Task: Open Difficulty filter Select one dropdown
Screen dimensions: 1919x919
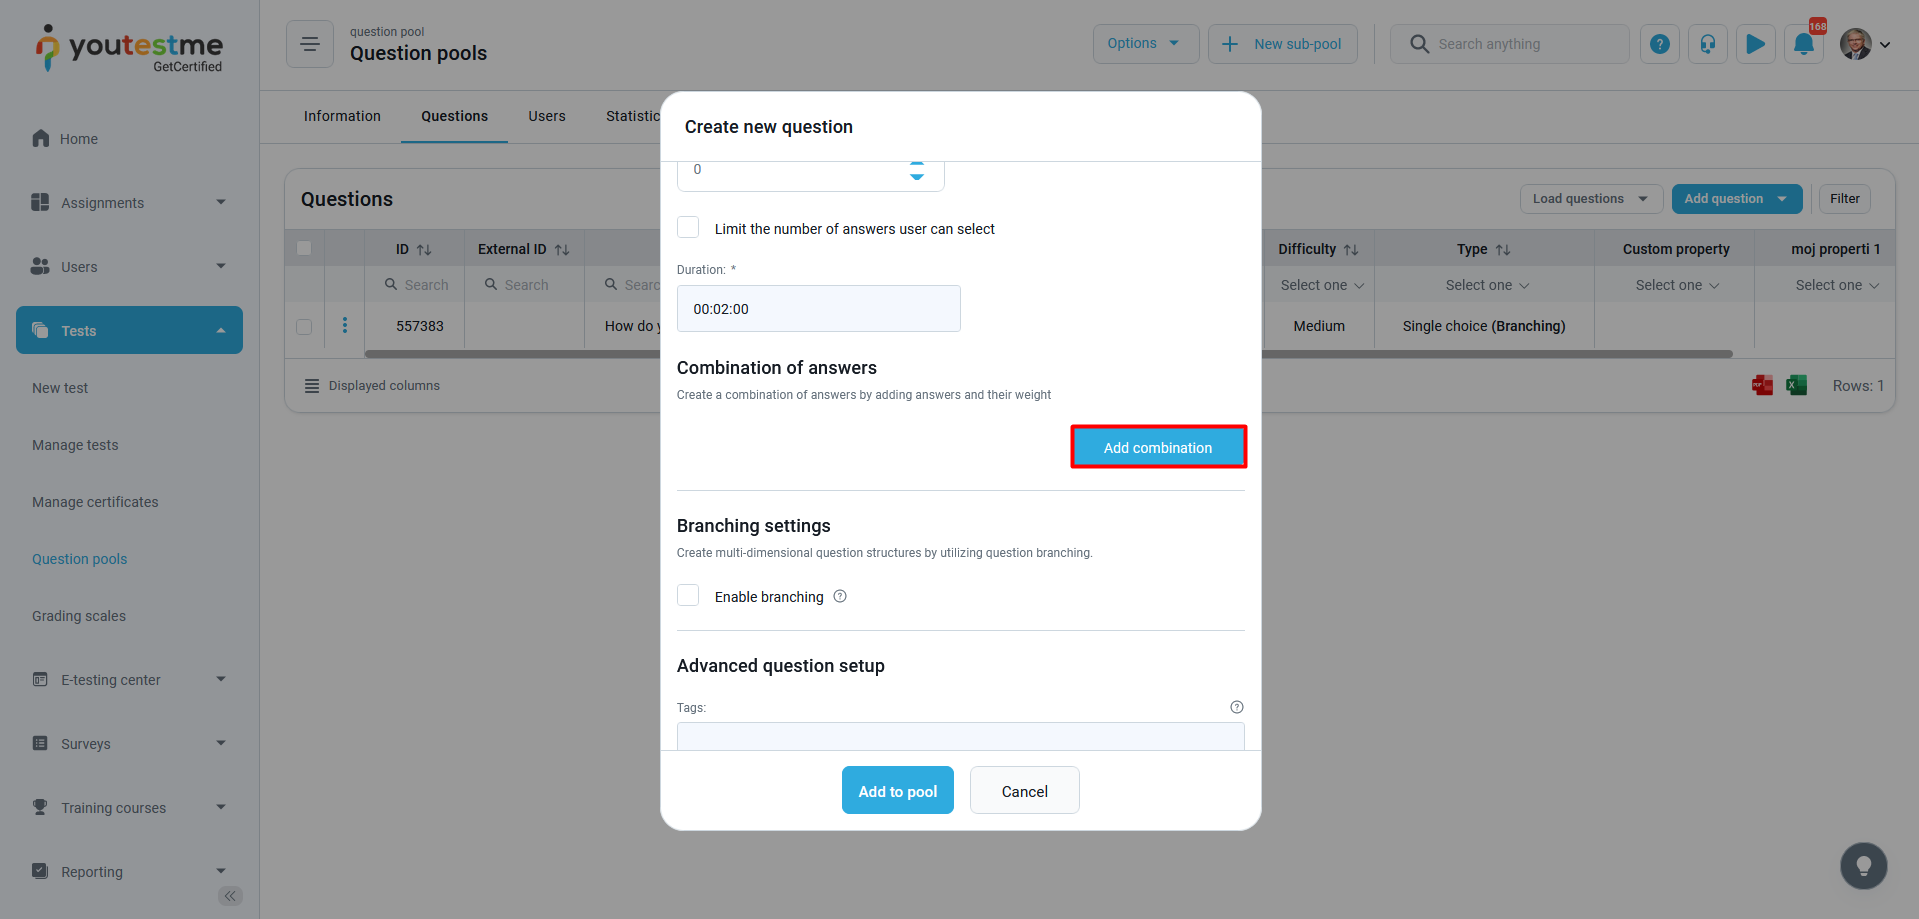Action: tap(1321, 285)
